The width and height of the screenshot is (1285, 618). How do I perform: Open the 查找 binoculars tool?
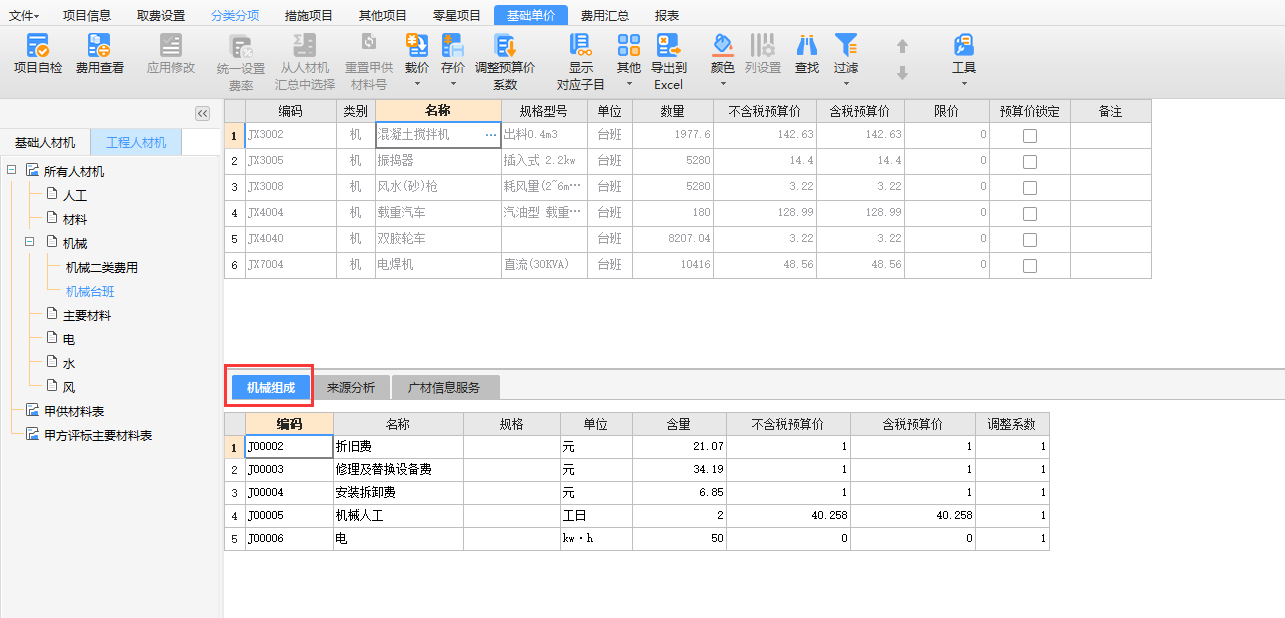pos(806,46)
